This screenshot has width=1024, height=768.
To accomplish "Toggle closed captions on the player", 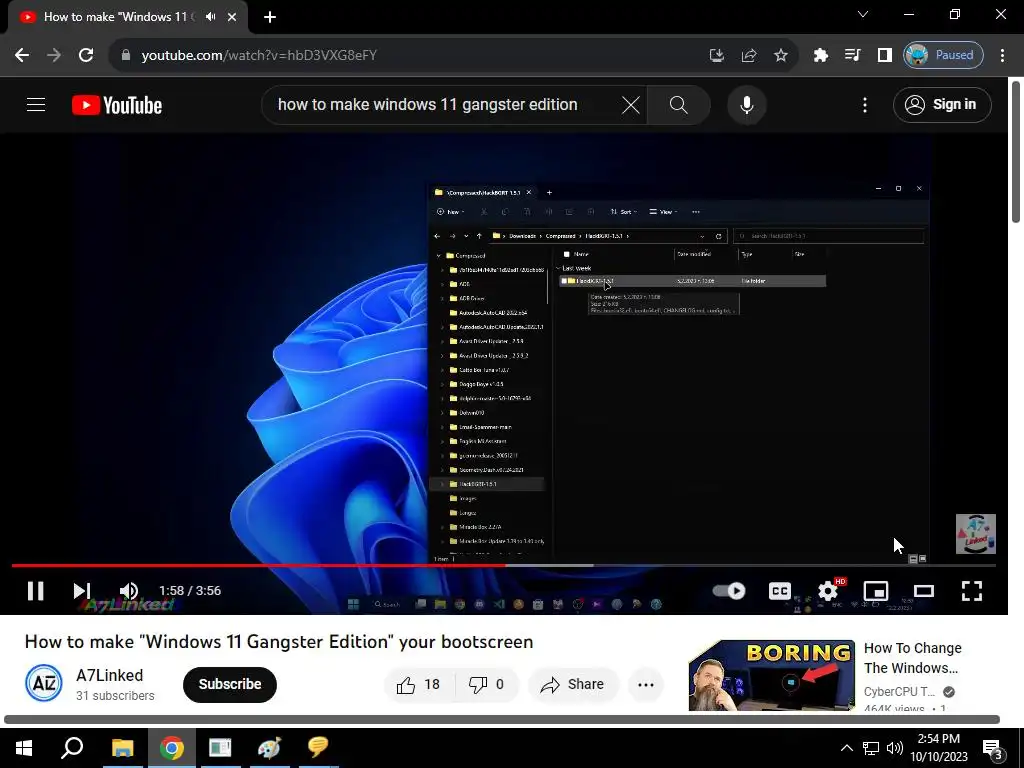I will pos(779,590).
